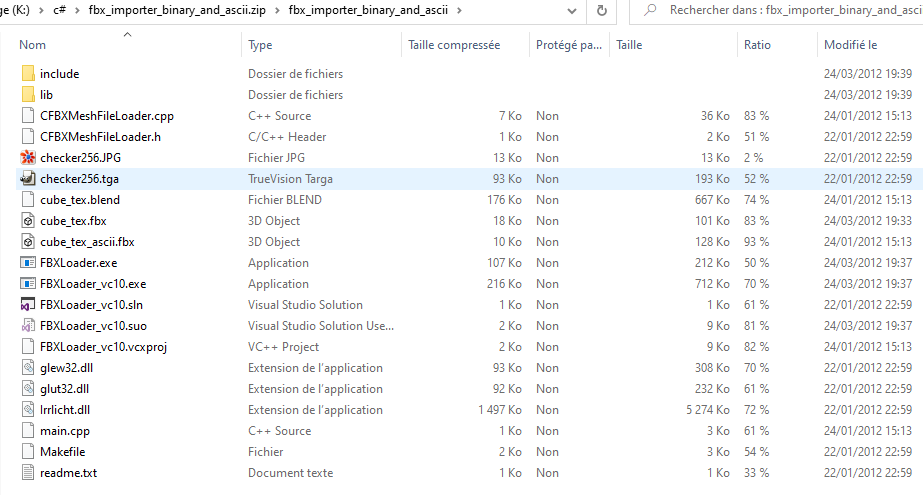Image resolution: width=923 pixels, height=495 pixels.
Task: Expand chevron after the c# breadcrumb
Action: 77,11
